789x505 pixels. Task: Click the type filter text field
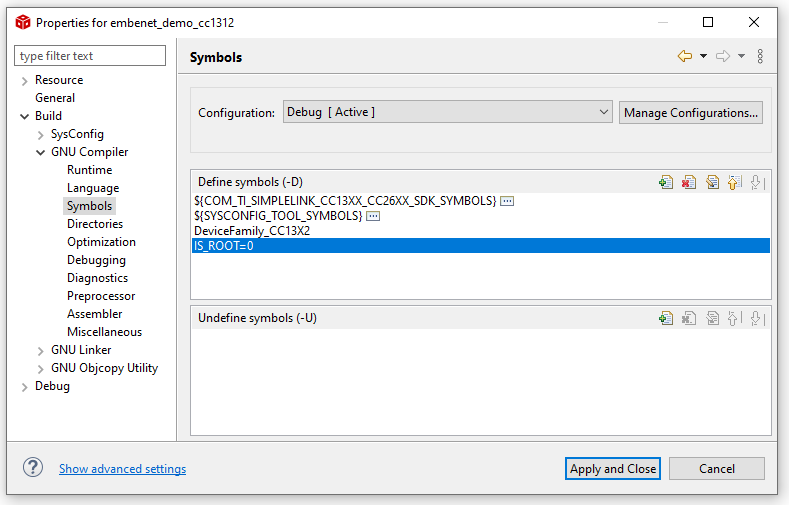tap(90, 55)
